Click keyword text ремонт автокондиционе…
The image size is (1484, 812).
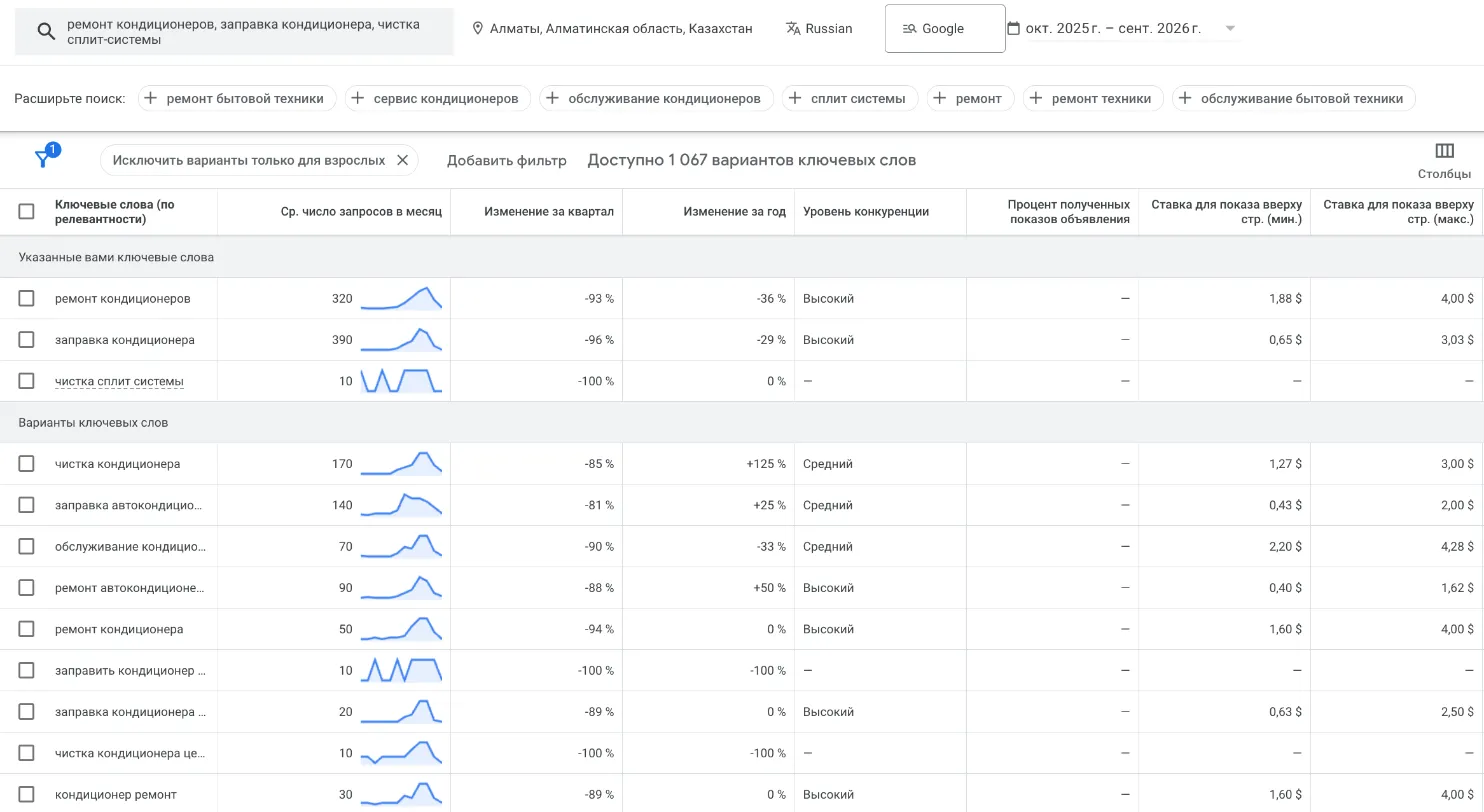(x=130, y=588)
